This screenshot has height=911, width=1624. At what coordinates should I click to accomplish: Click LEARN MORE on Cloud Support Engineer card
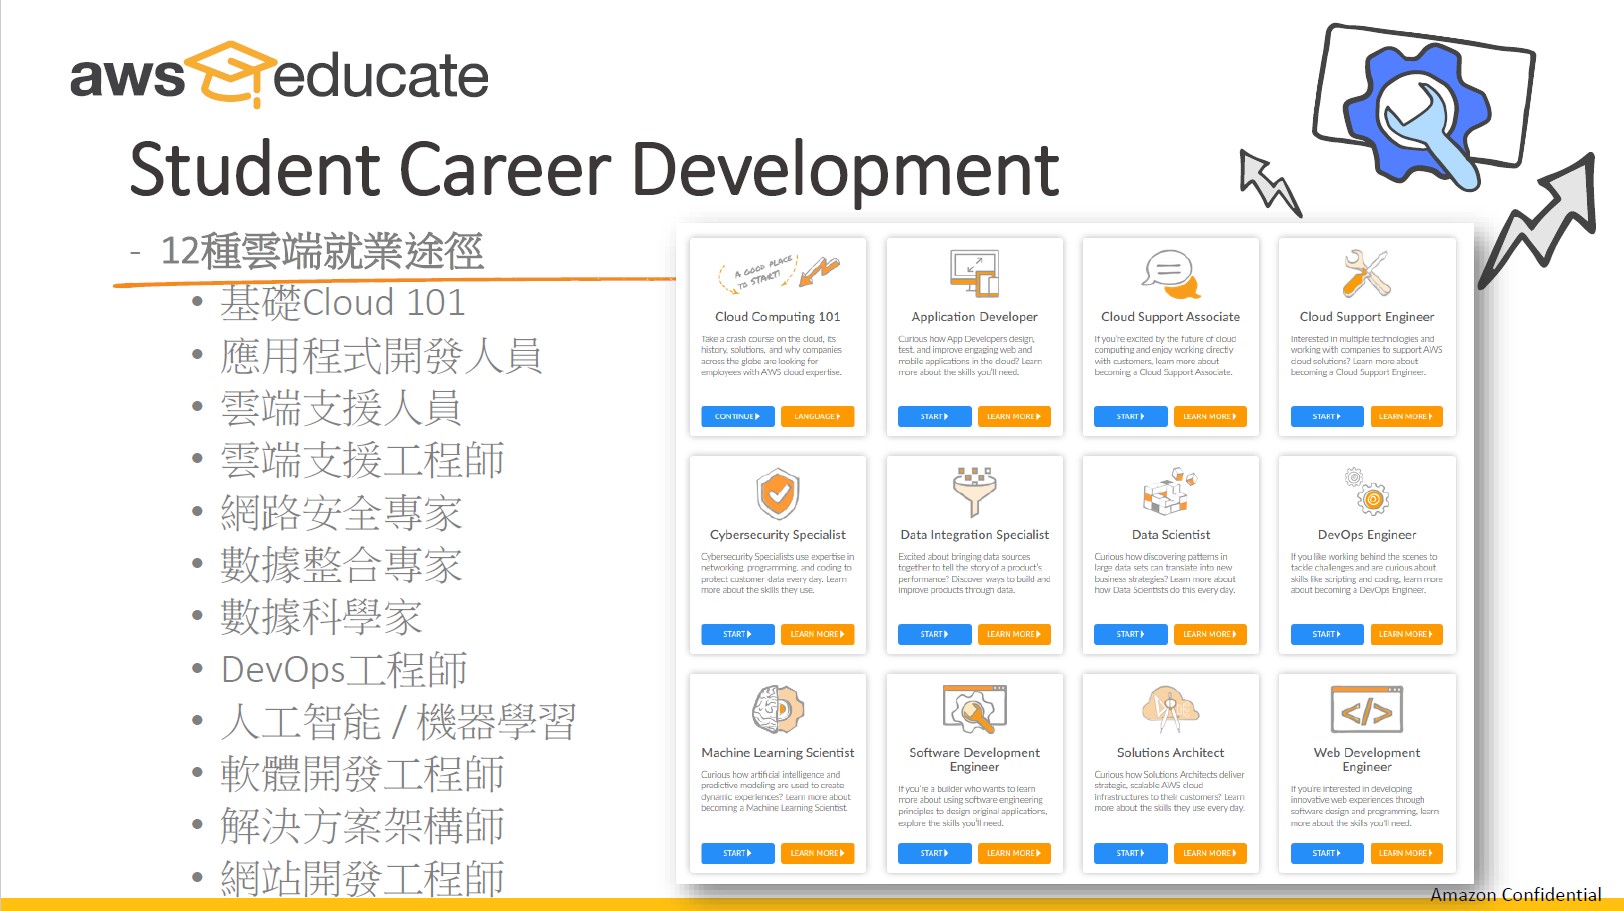(1405, 416)
